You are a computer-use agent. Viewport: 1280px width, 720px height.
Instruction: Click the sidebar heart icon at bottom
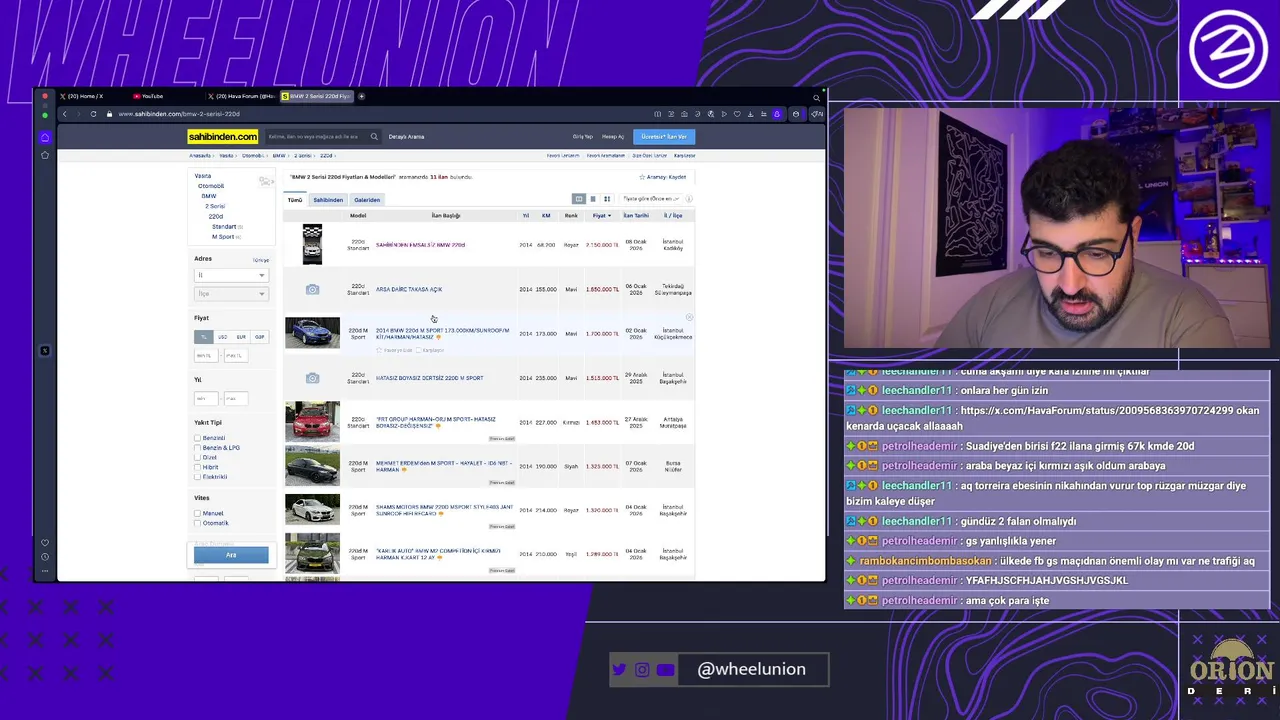[x=44, y=543]
